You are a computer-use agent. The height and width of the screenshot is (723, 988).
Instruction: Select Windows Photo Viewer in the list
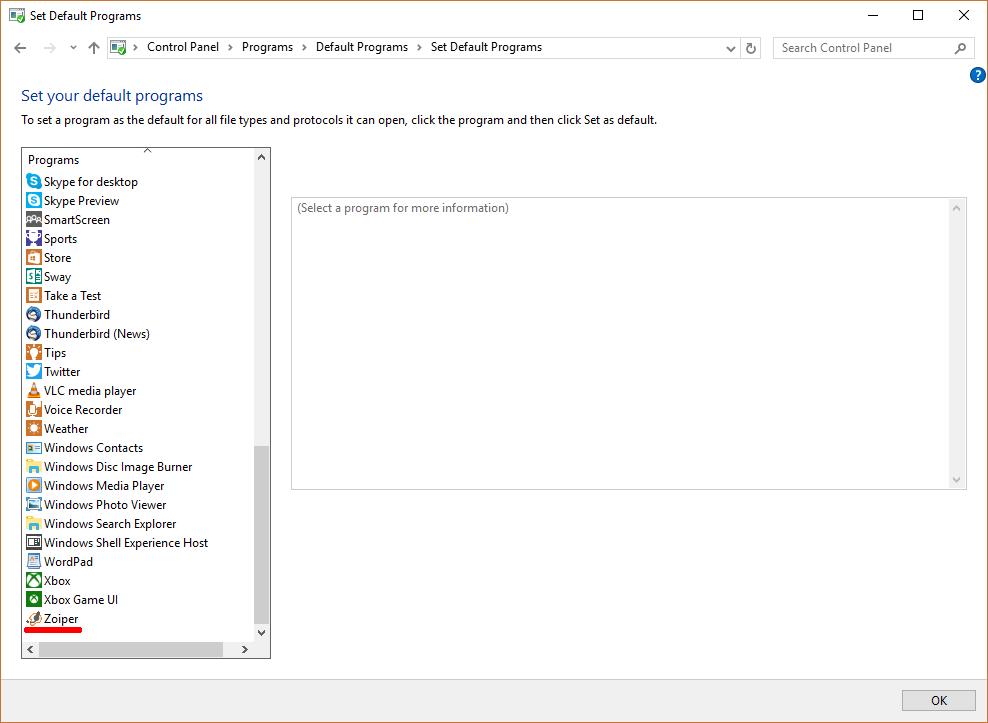(105, 505)
